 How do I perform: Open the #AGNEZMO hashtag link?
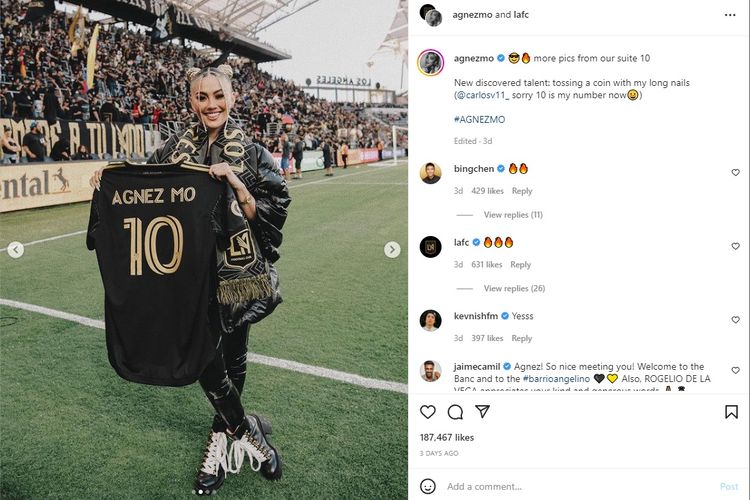pyautogui.click(x=479, y=120)
